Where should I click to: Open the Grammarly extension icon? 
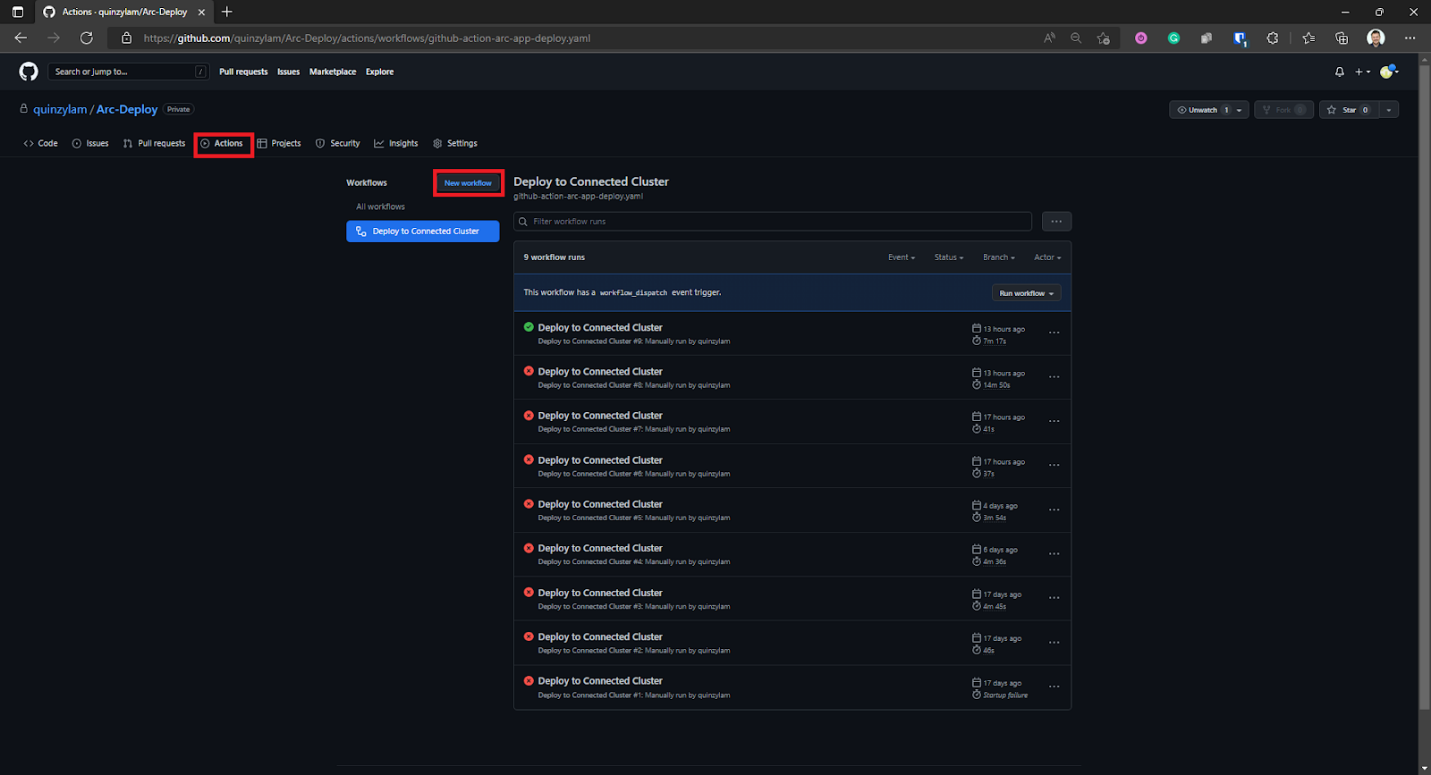pyautogui.click(x=1174, y=38)
